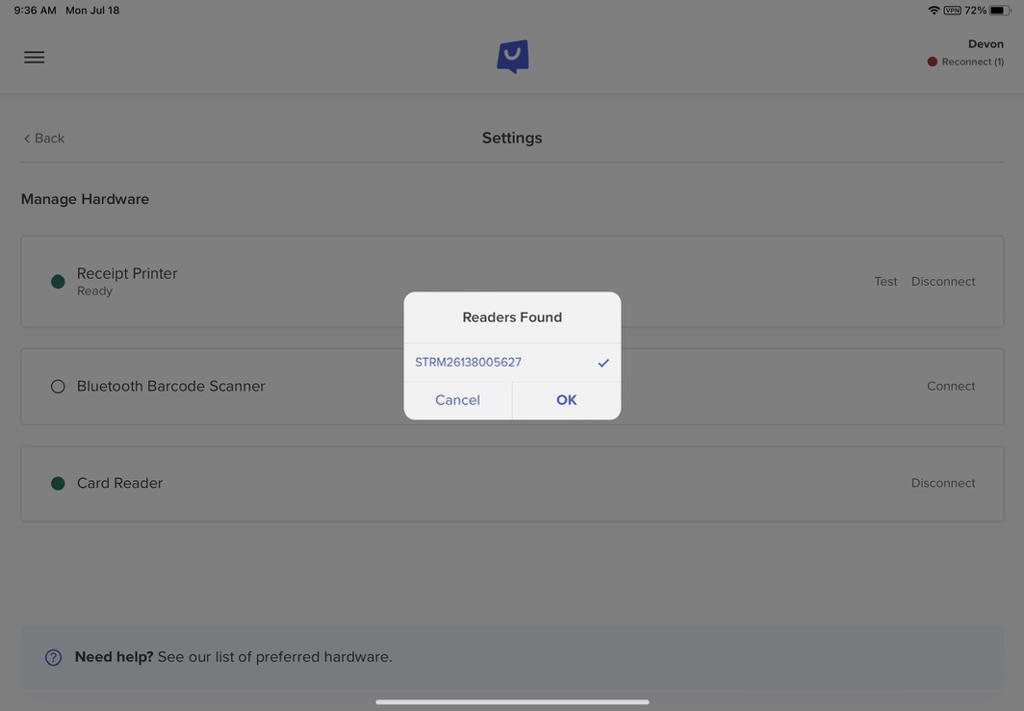Tap the battery icon in status bar
Viewport: 1024px width, 711px height.
tap(999, 10)
